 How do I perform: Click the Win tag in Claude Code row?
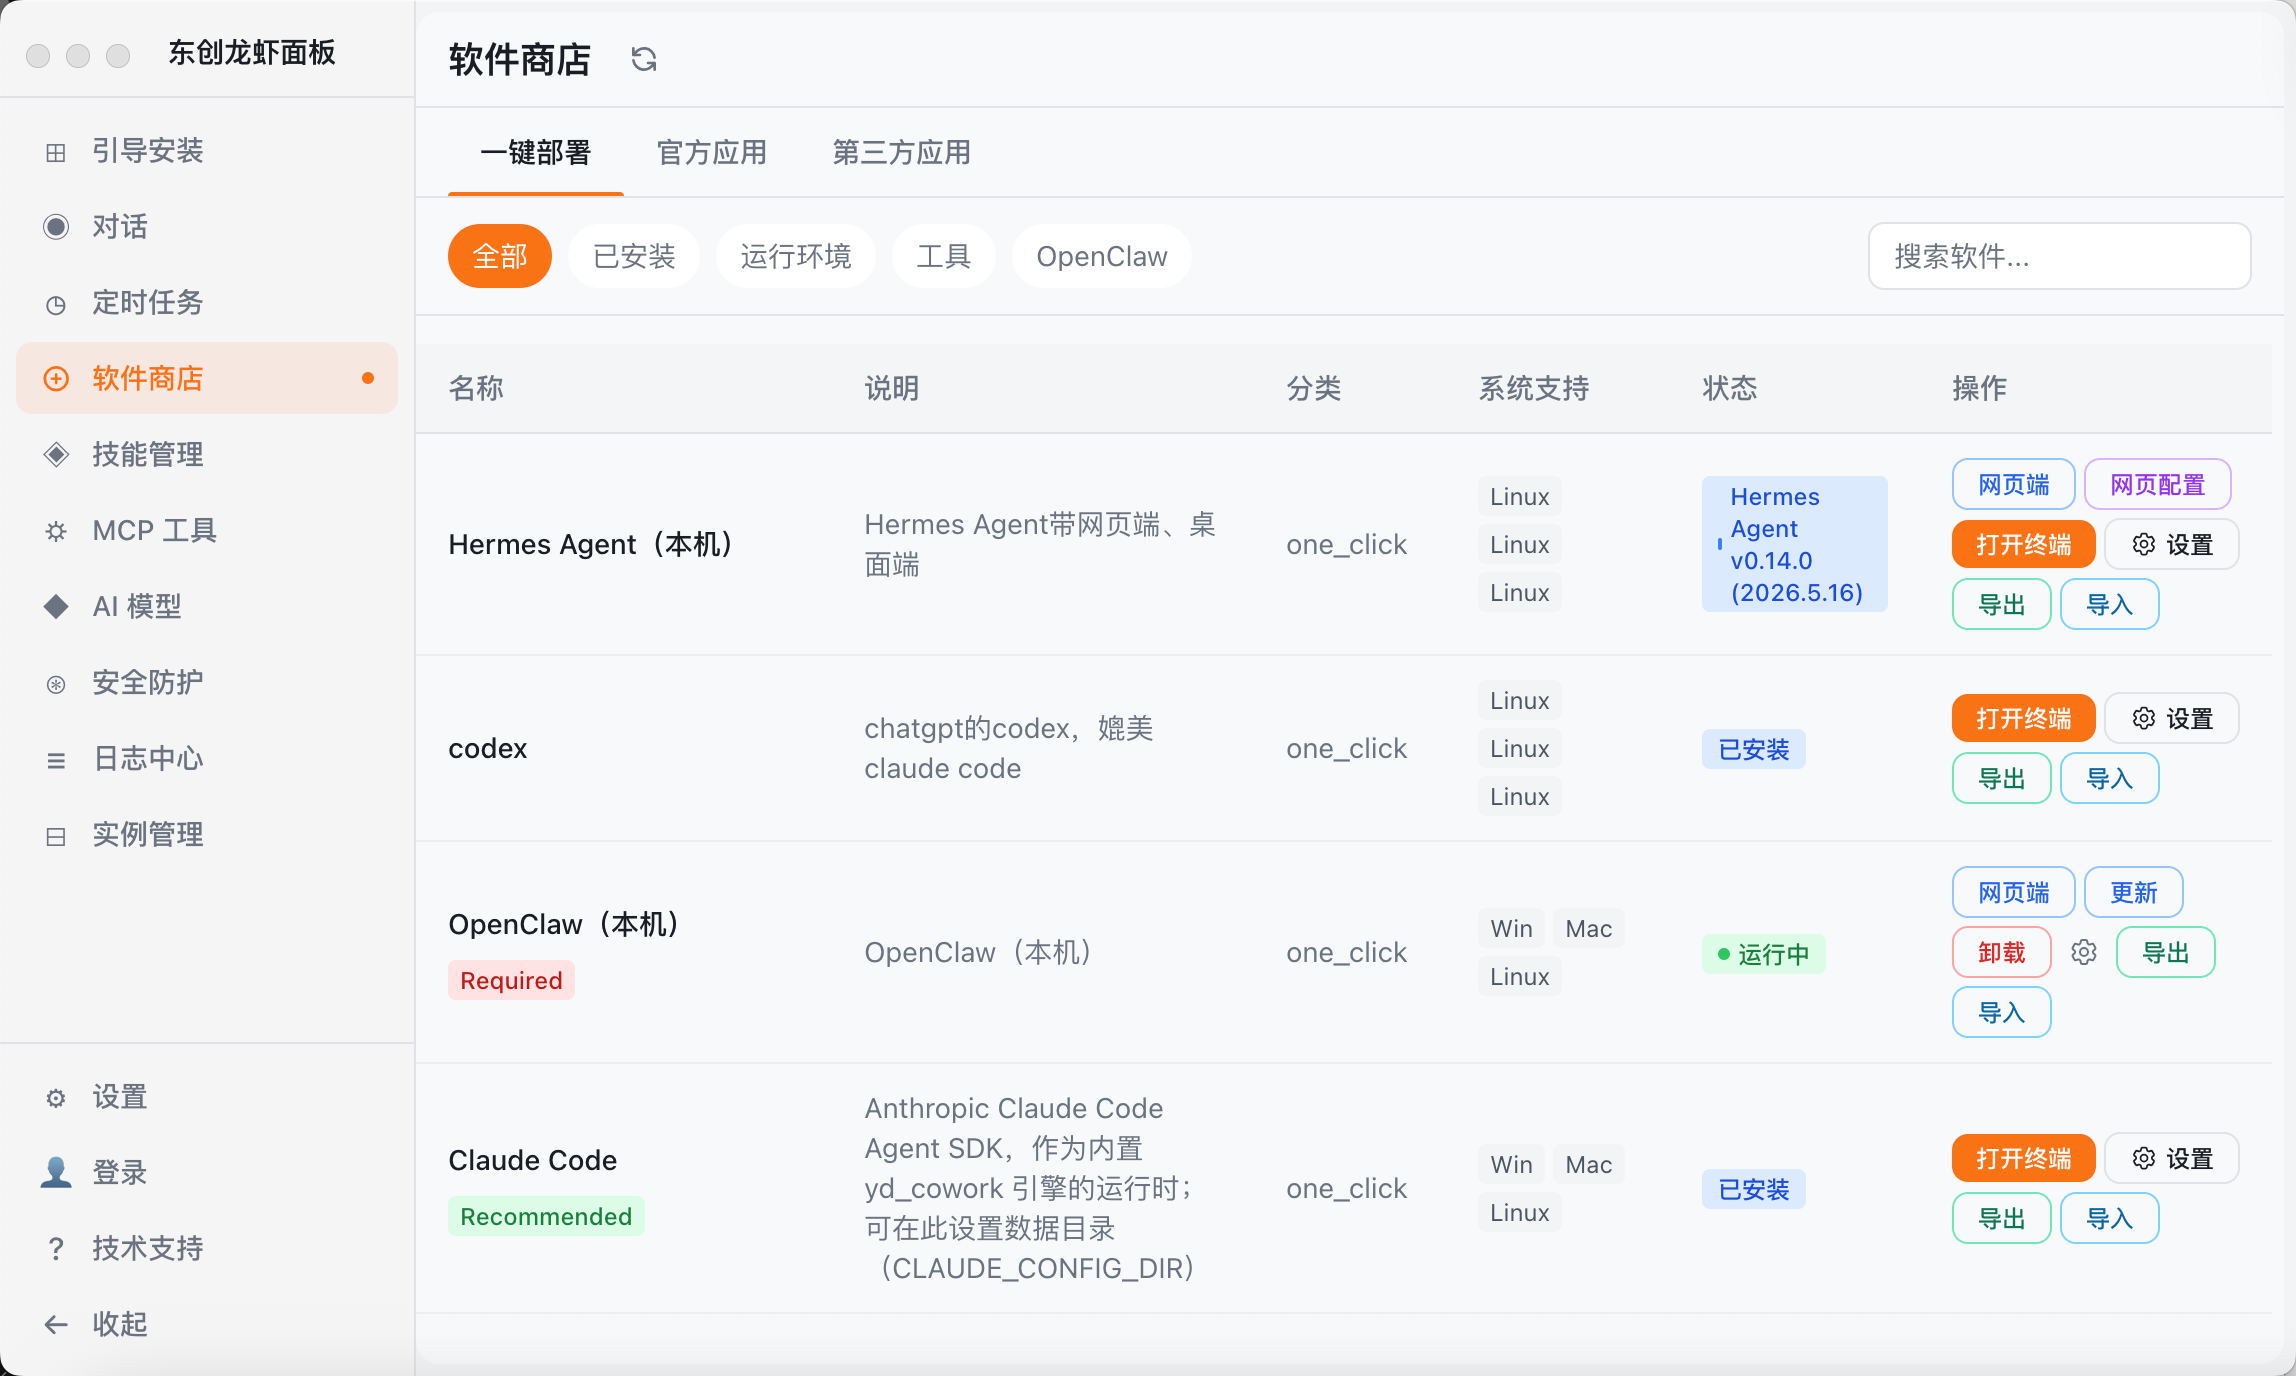pos(1512,1165)
